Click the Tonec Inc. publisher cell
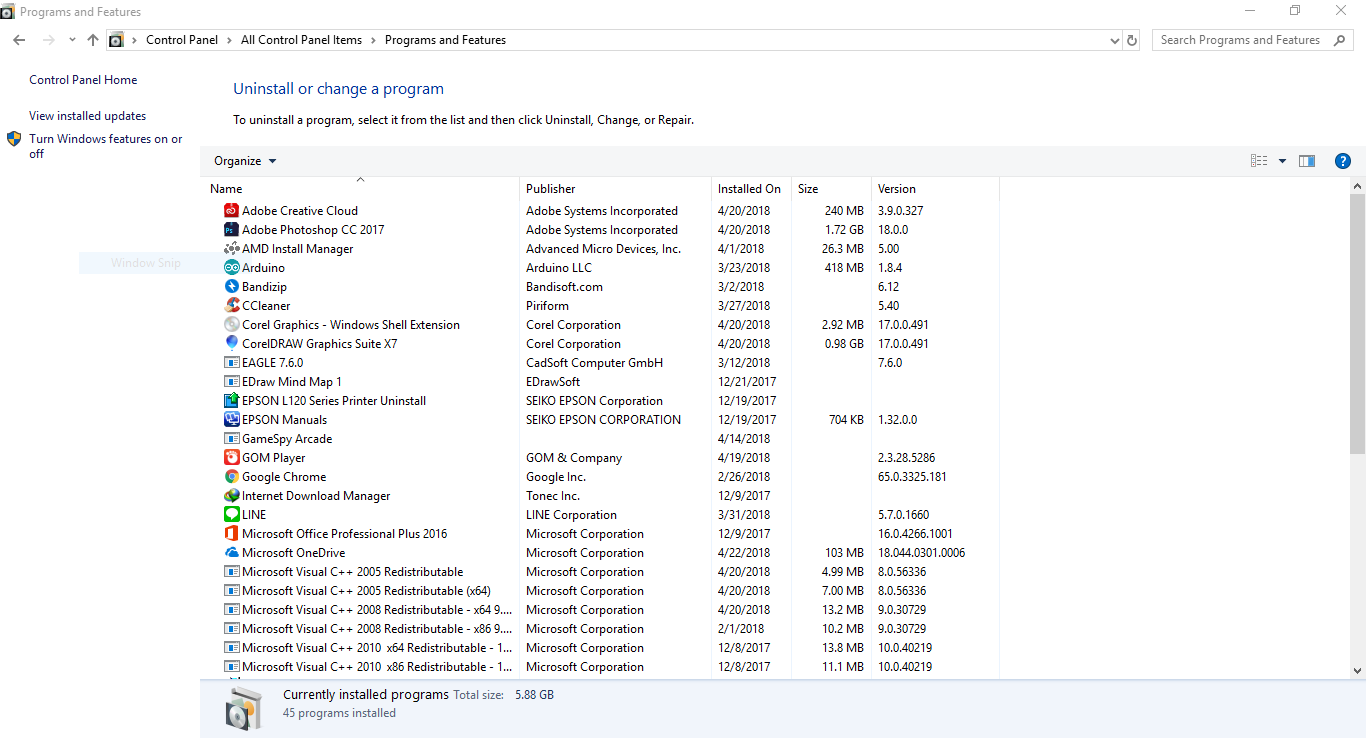This screenshot has width=1366, height=738. [553, 496]
